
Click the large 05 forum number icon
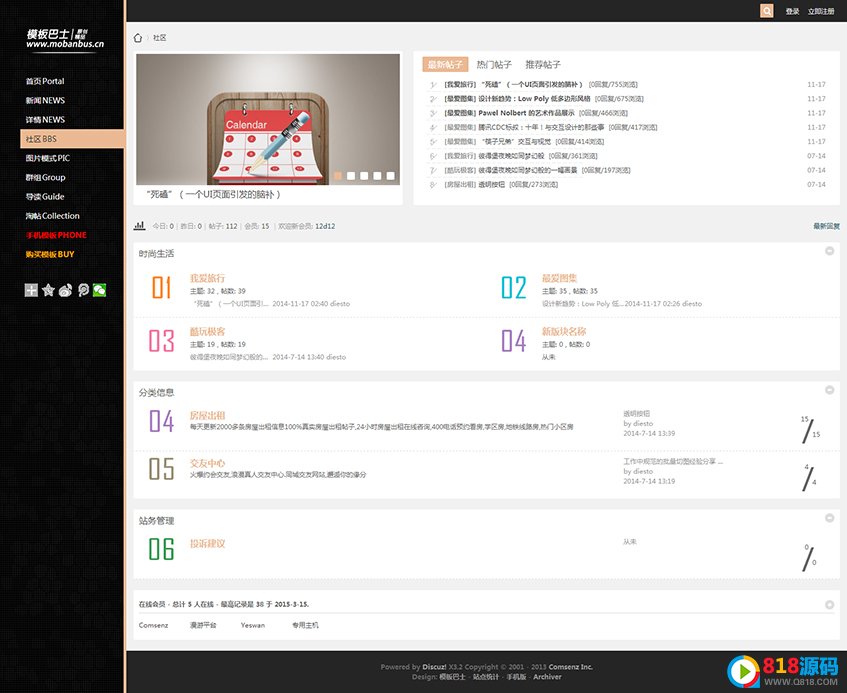[x=162, y=468]
